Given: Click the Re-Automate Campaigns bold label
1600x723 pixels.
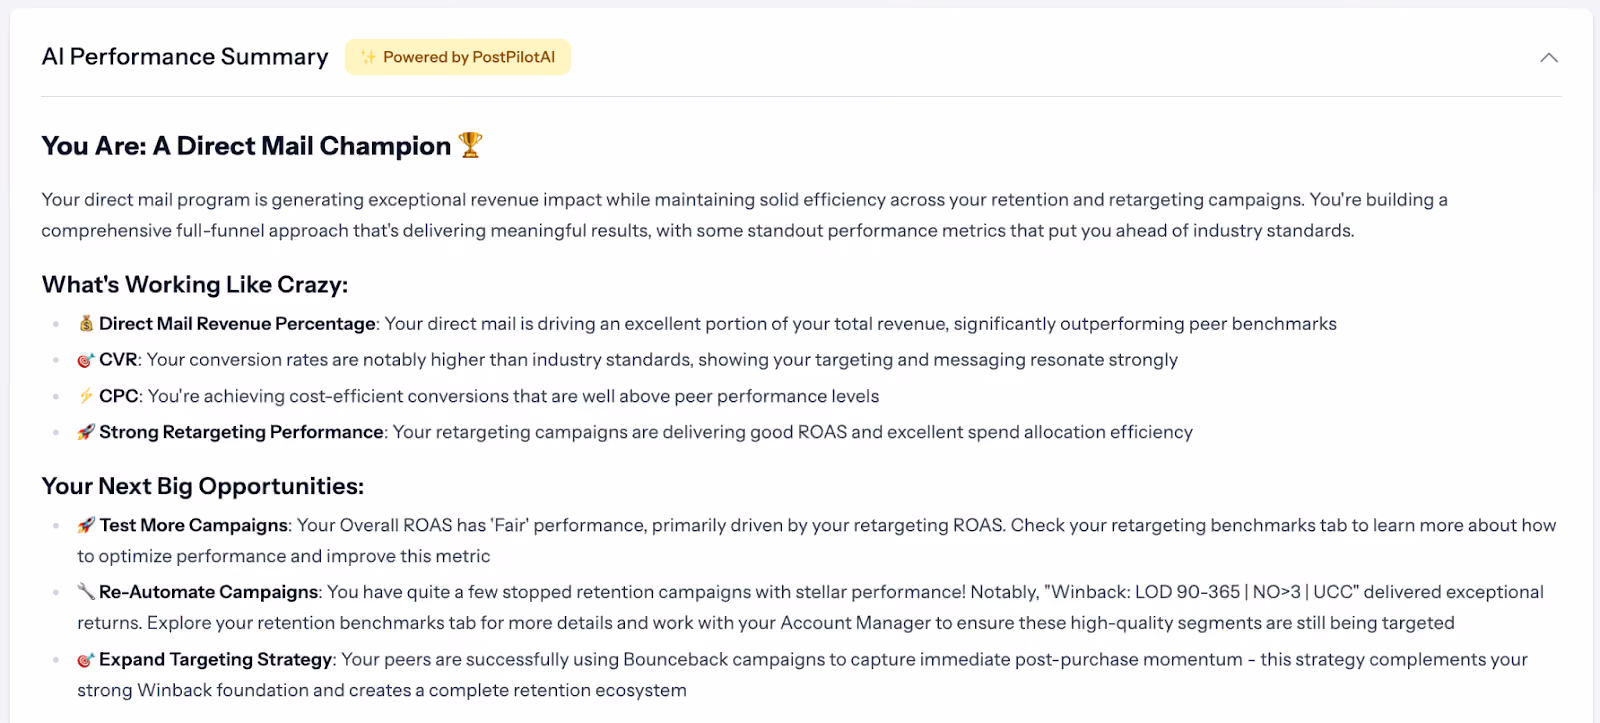Looking at the screenshot, I should pos(208,592).
